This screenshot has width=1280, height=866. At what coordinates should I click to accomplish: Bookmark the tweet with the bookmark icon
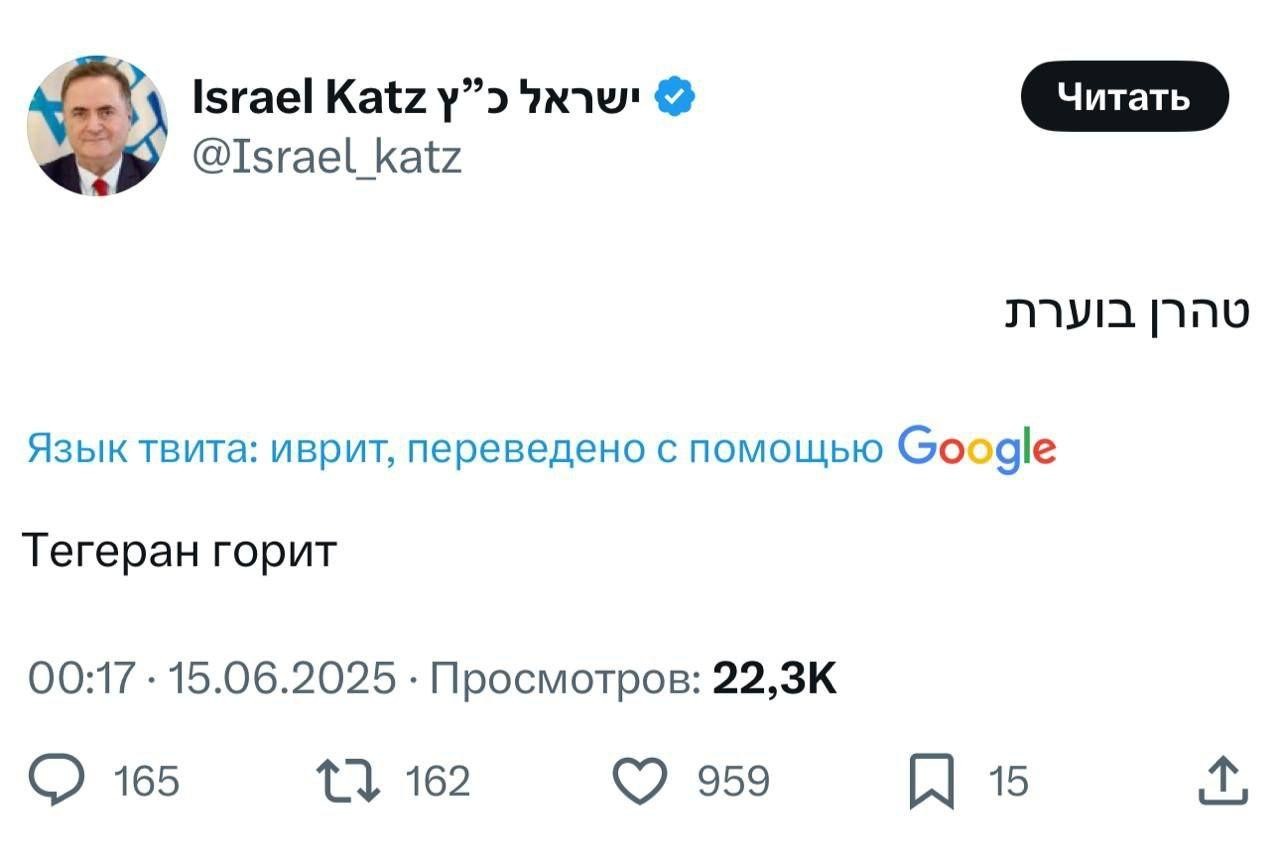[x=931, y=781]
